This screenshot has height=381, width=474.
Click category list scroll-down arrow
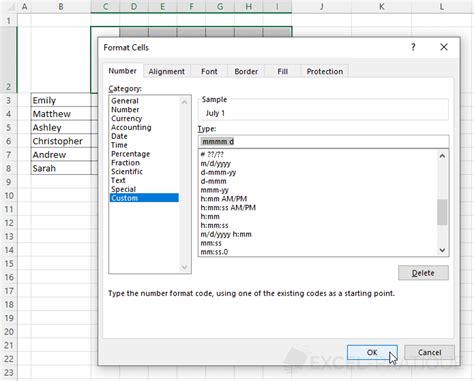pos(184,267)
